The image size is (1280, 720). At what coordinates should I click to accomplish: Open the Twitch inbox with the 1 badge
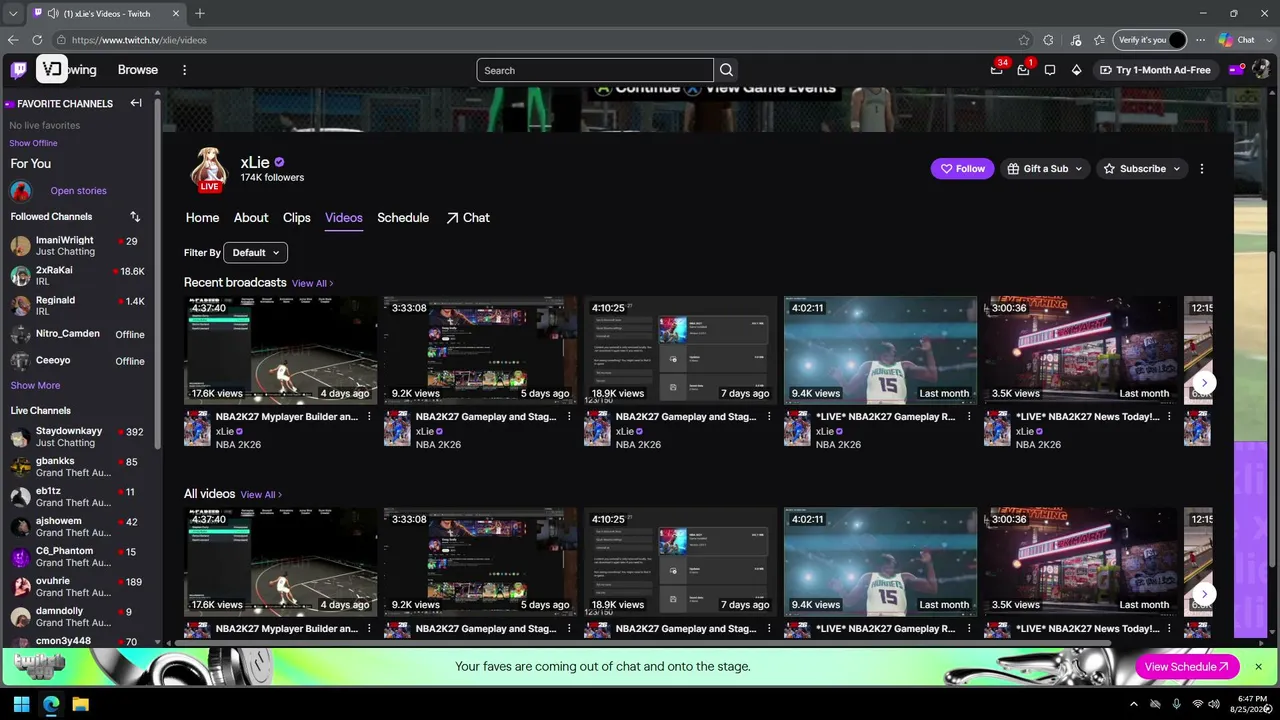coord(1024,69)
